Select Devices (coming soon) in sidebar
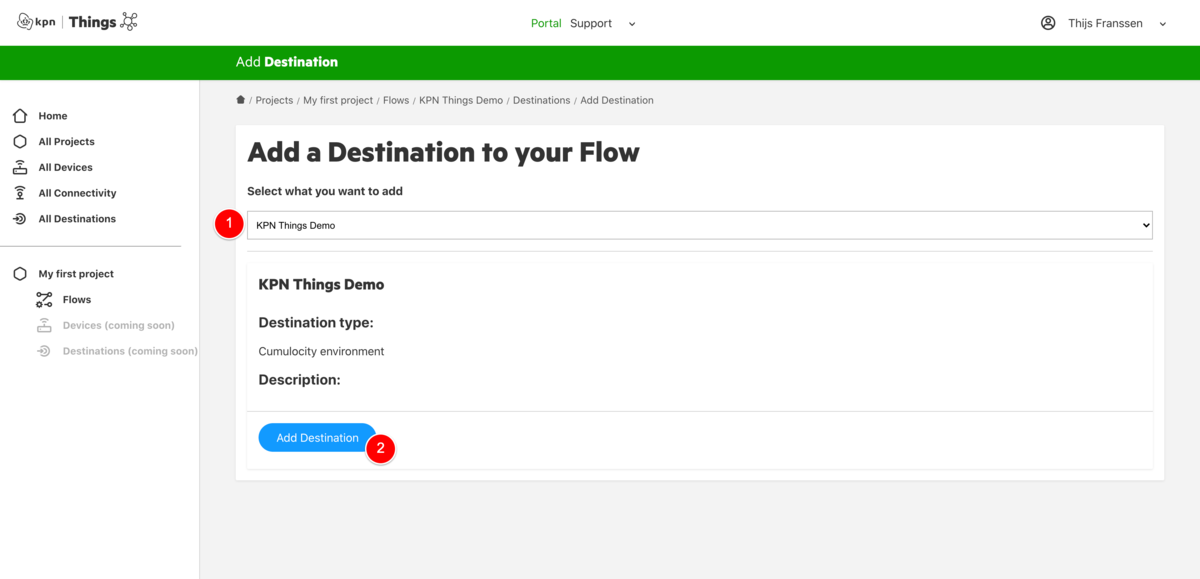Viewport: 1200px width, 579px height. point(119,325)
